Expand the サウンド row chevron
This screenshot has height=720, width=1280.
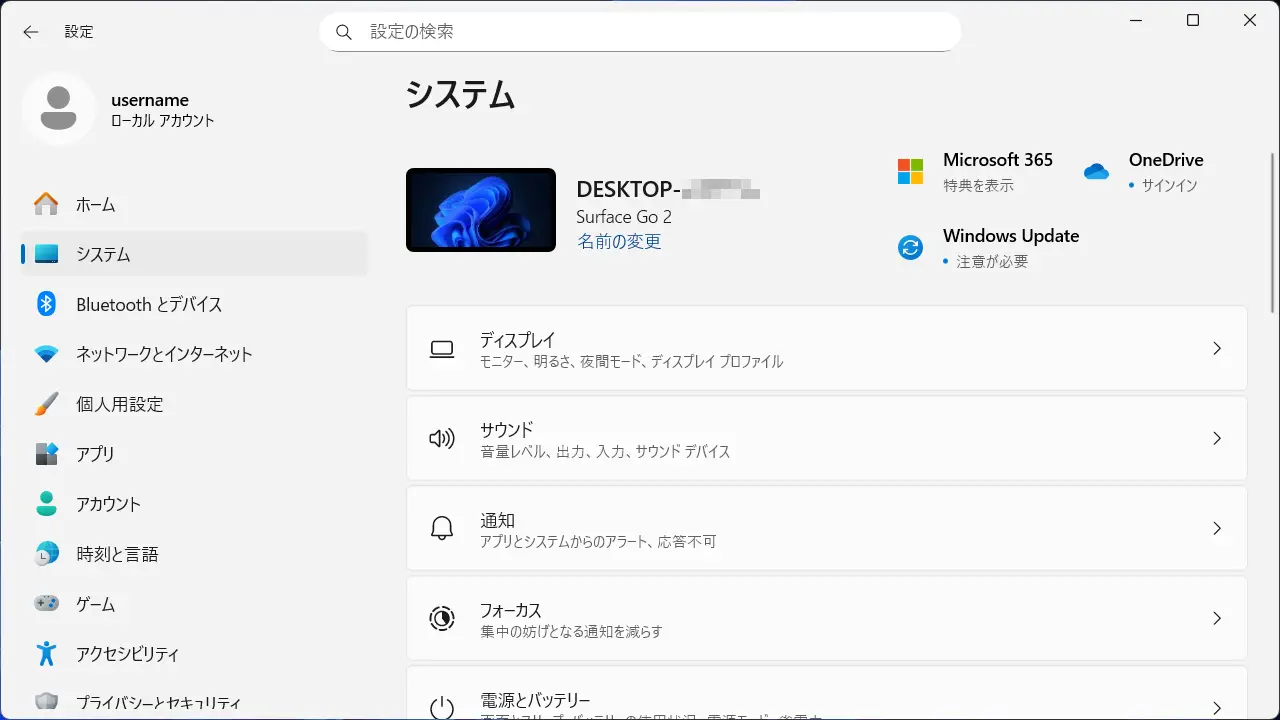click(1216, 439)
